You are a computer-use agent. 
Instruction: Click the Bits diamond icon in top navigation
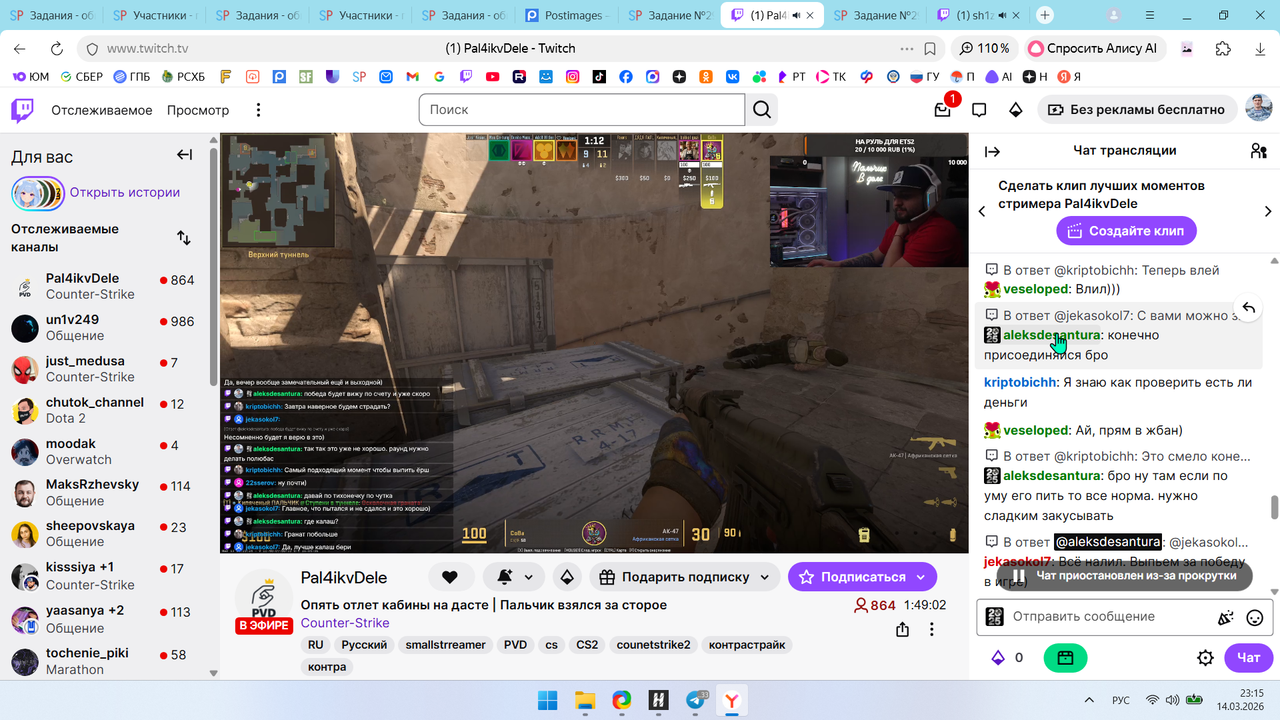(x=1015, y=110)
